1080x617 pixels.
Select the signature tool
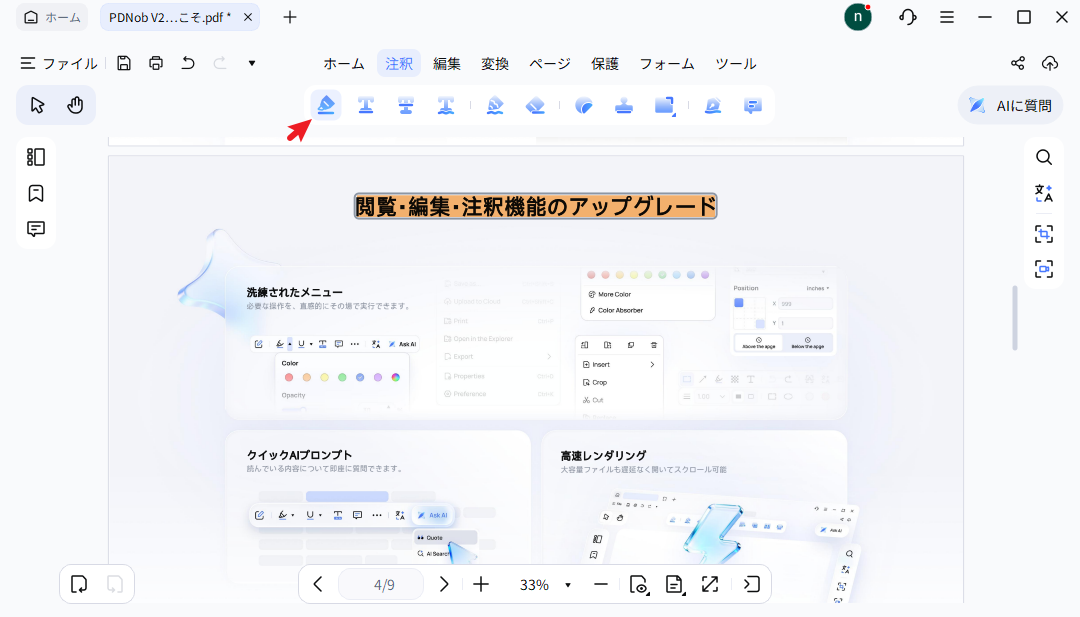tap(712, 104)
